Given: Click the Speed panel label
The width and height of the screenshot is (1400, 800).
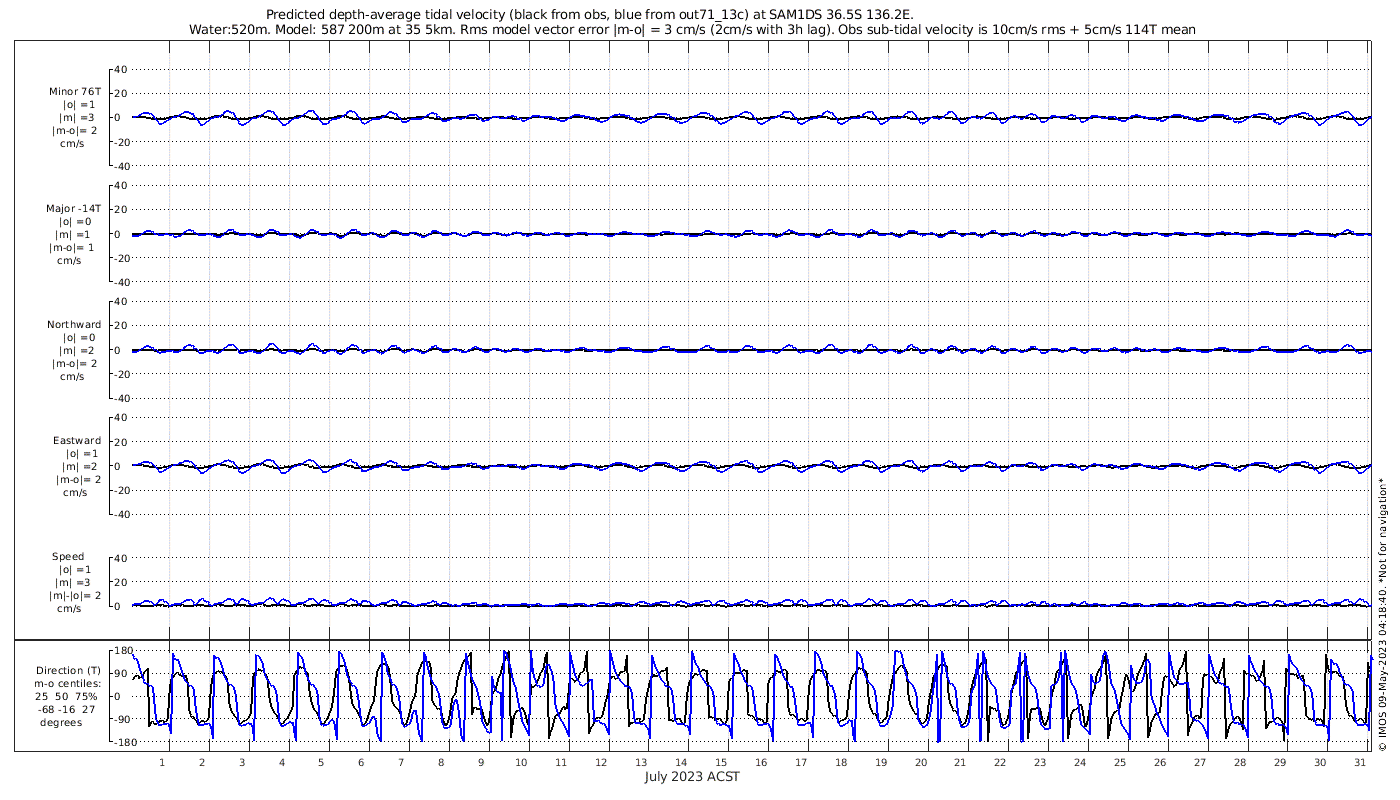Looking at the screenshot, I should point(68,557).
